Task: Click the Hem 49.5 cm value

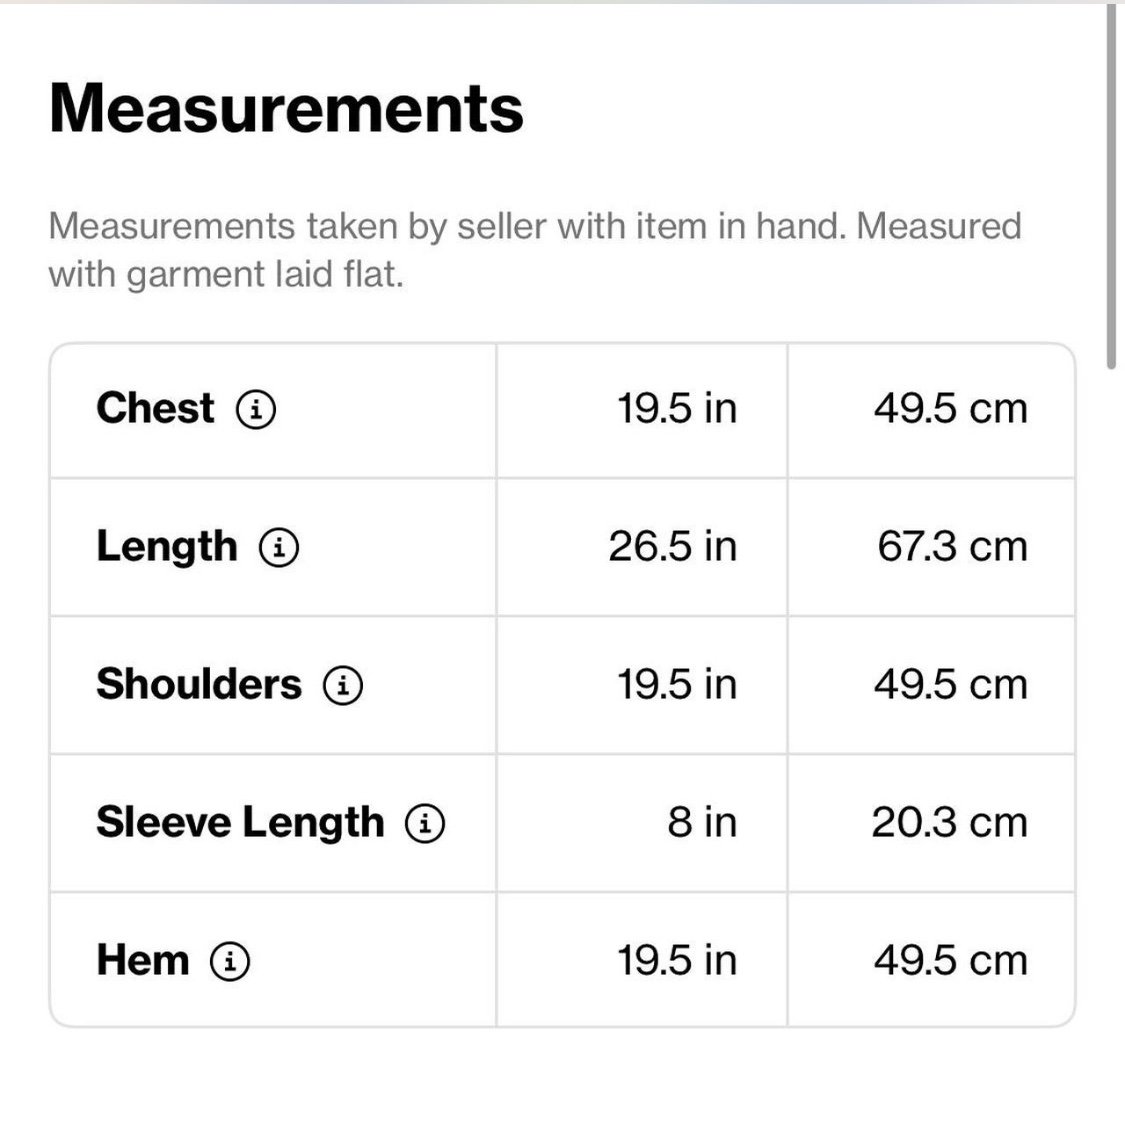Action: tap(951, 960)
